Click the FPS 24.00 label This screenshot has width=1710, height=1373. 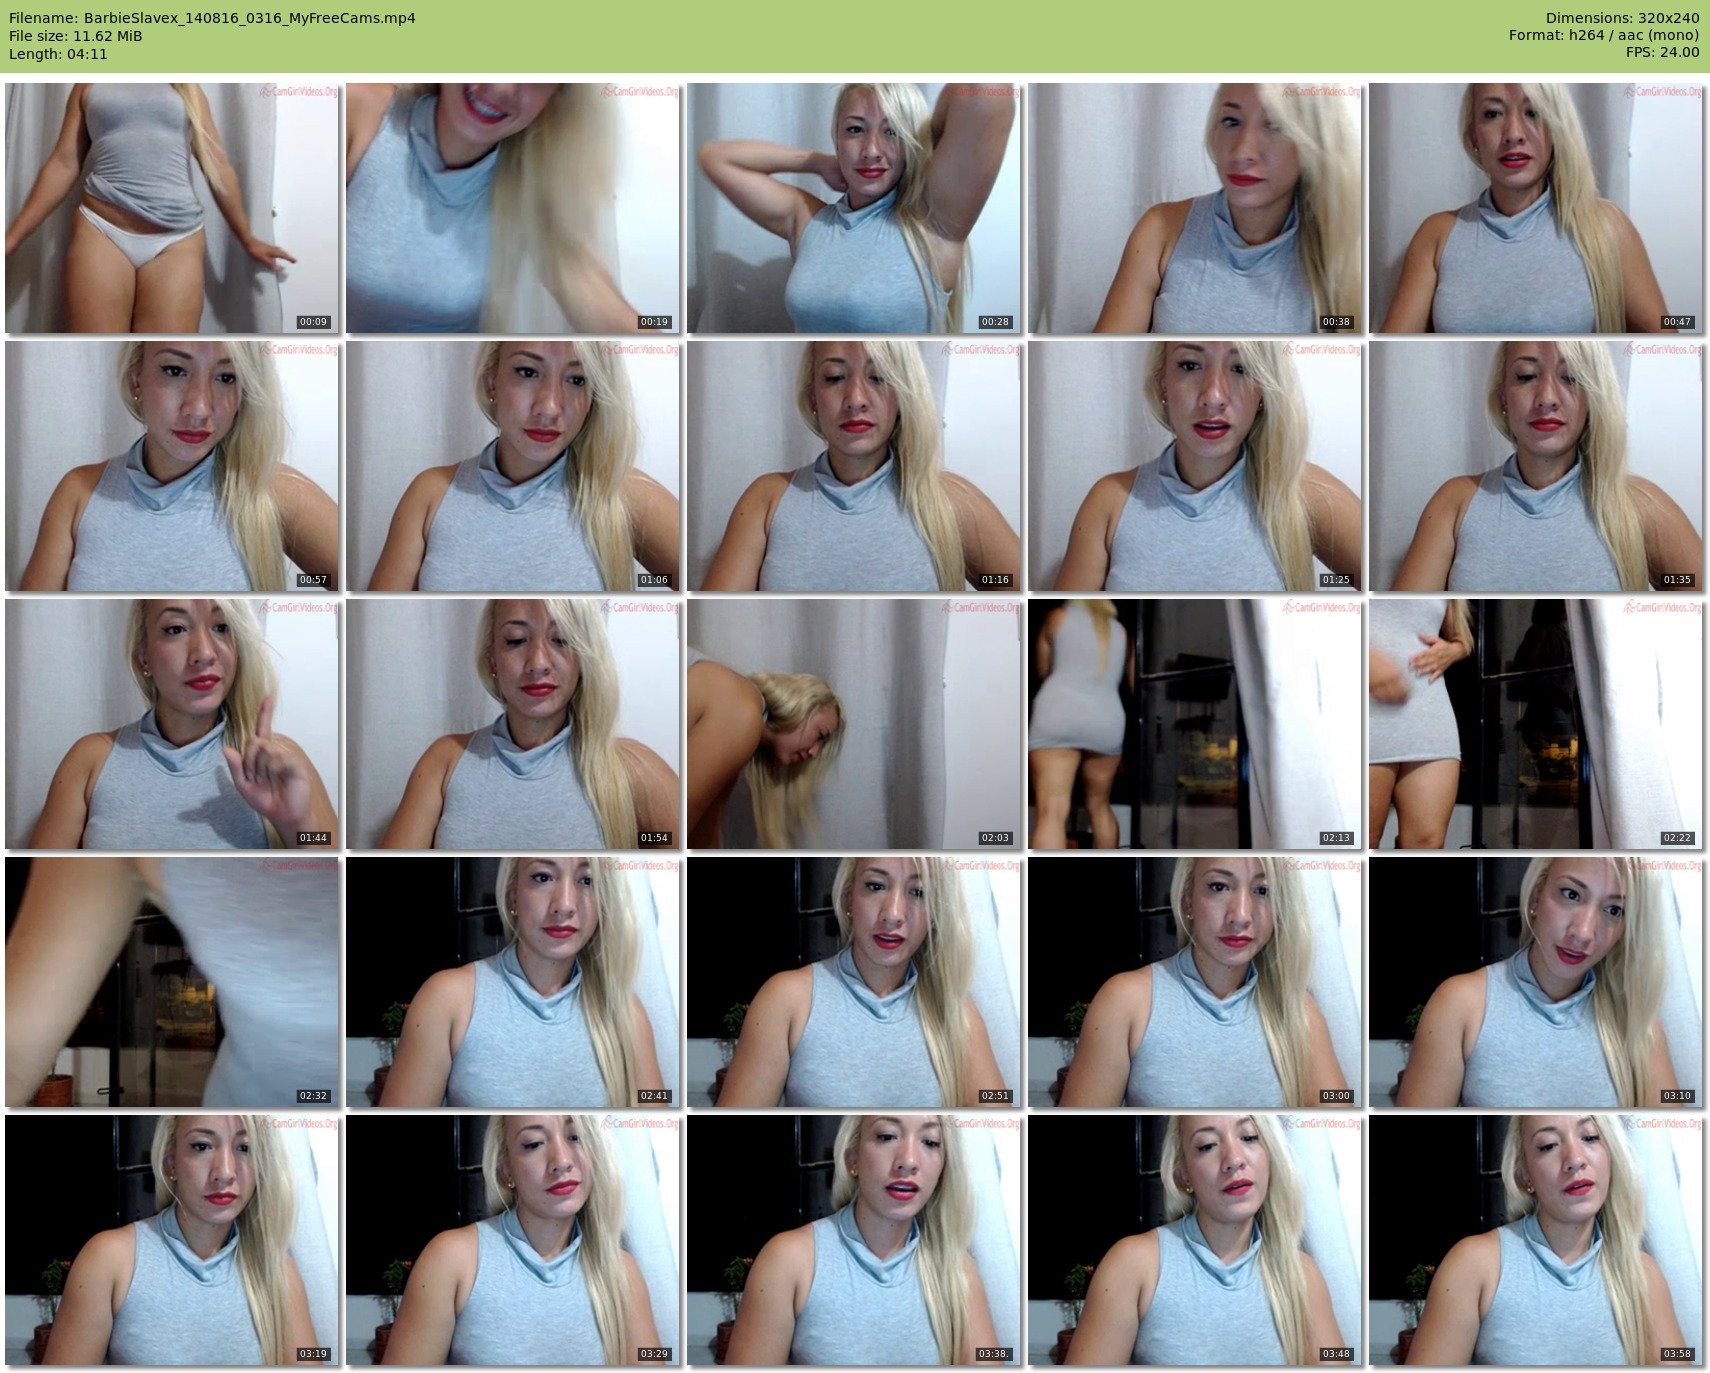tap(1662, 52)
